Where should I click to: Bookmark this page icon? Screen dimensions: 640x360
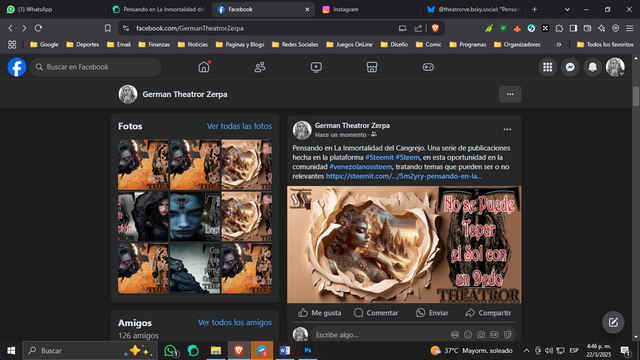(x=108, y=28)
